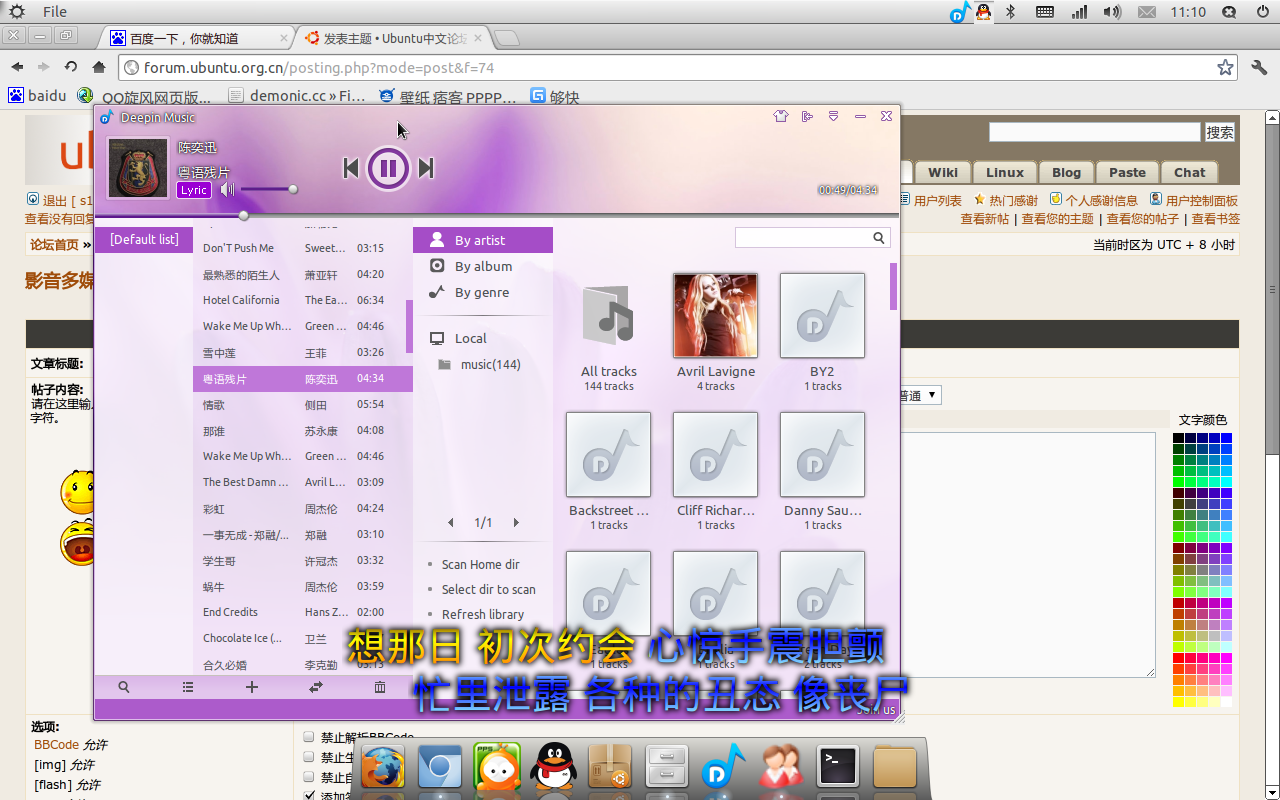This screenshot has width=1280, height=800.
Task: Open Deepin Music title bar menu arrow
Action: pos(834,116)
